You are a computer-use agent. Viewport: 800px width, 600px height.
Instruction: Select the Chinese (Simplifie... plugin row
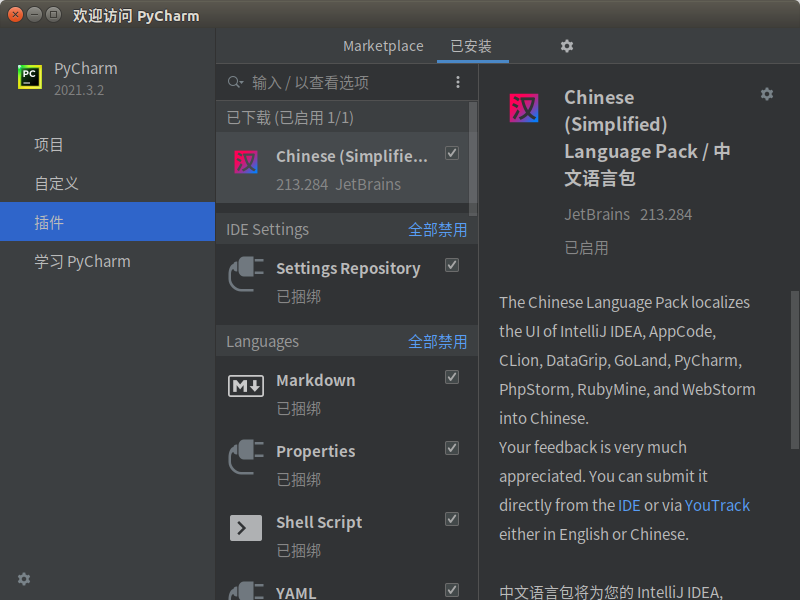tap(342, 168)
